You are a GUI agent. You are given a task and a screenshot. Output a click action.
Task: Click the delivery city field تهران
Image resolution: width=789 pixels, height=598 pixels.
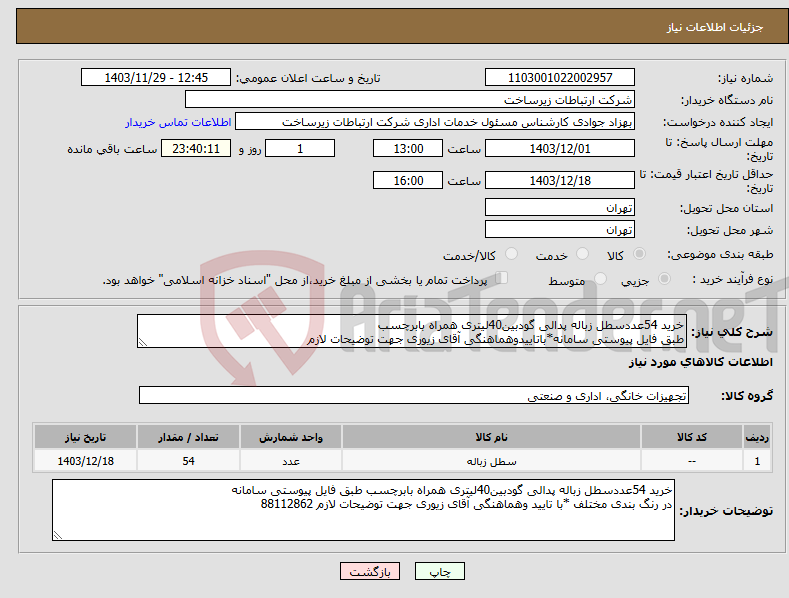560,230
